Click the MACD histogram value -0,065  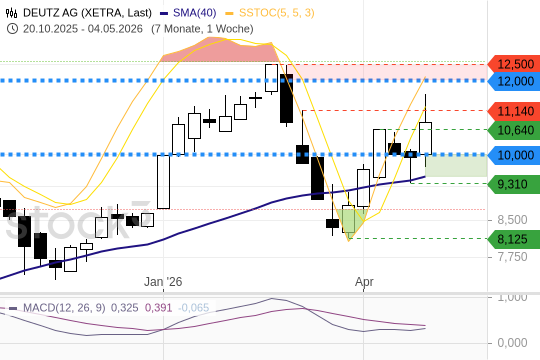pyautogui.click(x=193, y=307)
